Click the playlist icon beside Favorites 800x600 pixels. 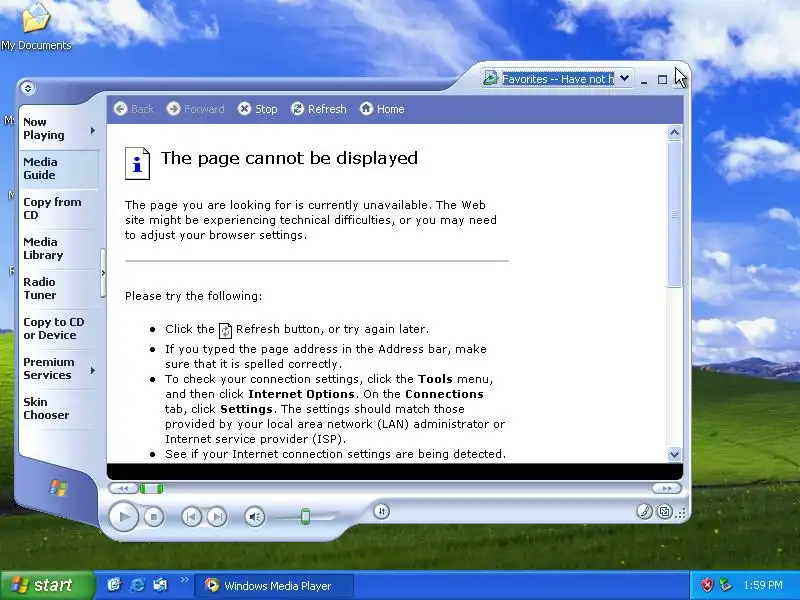coord(490,78)
